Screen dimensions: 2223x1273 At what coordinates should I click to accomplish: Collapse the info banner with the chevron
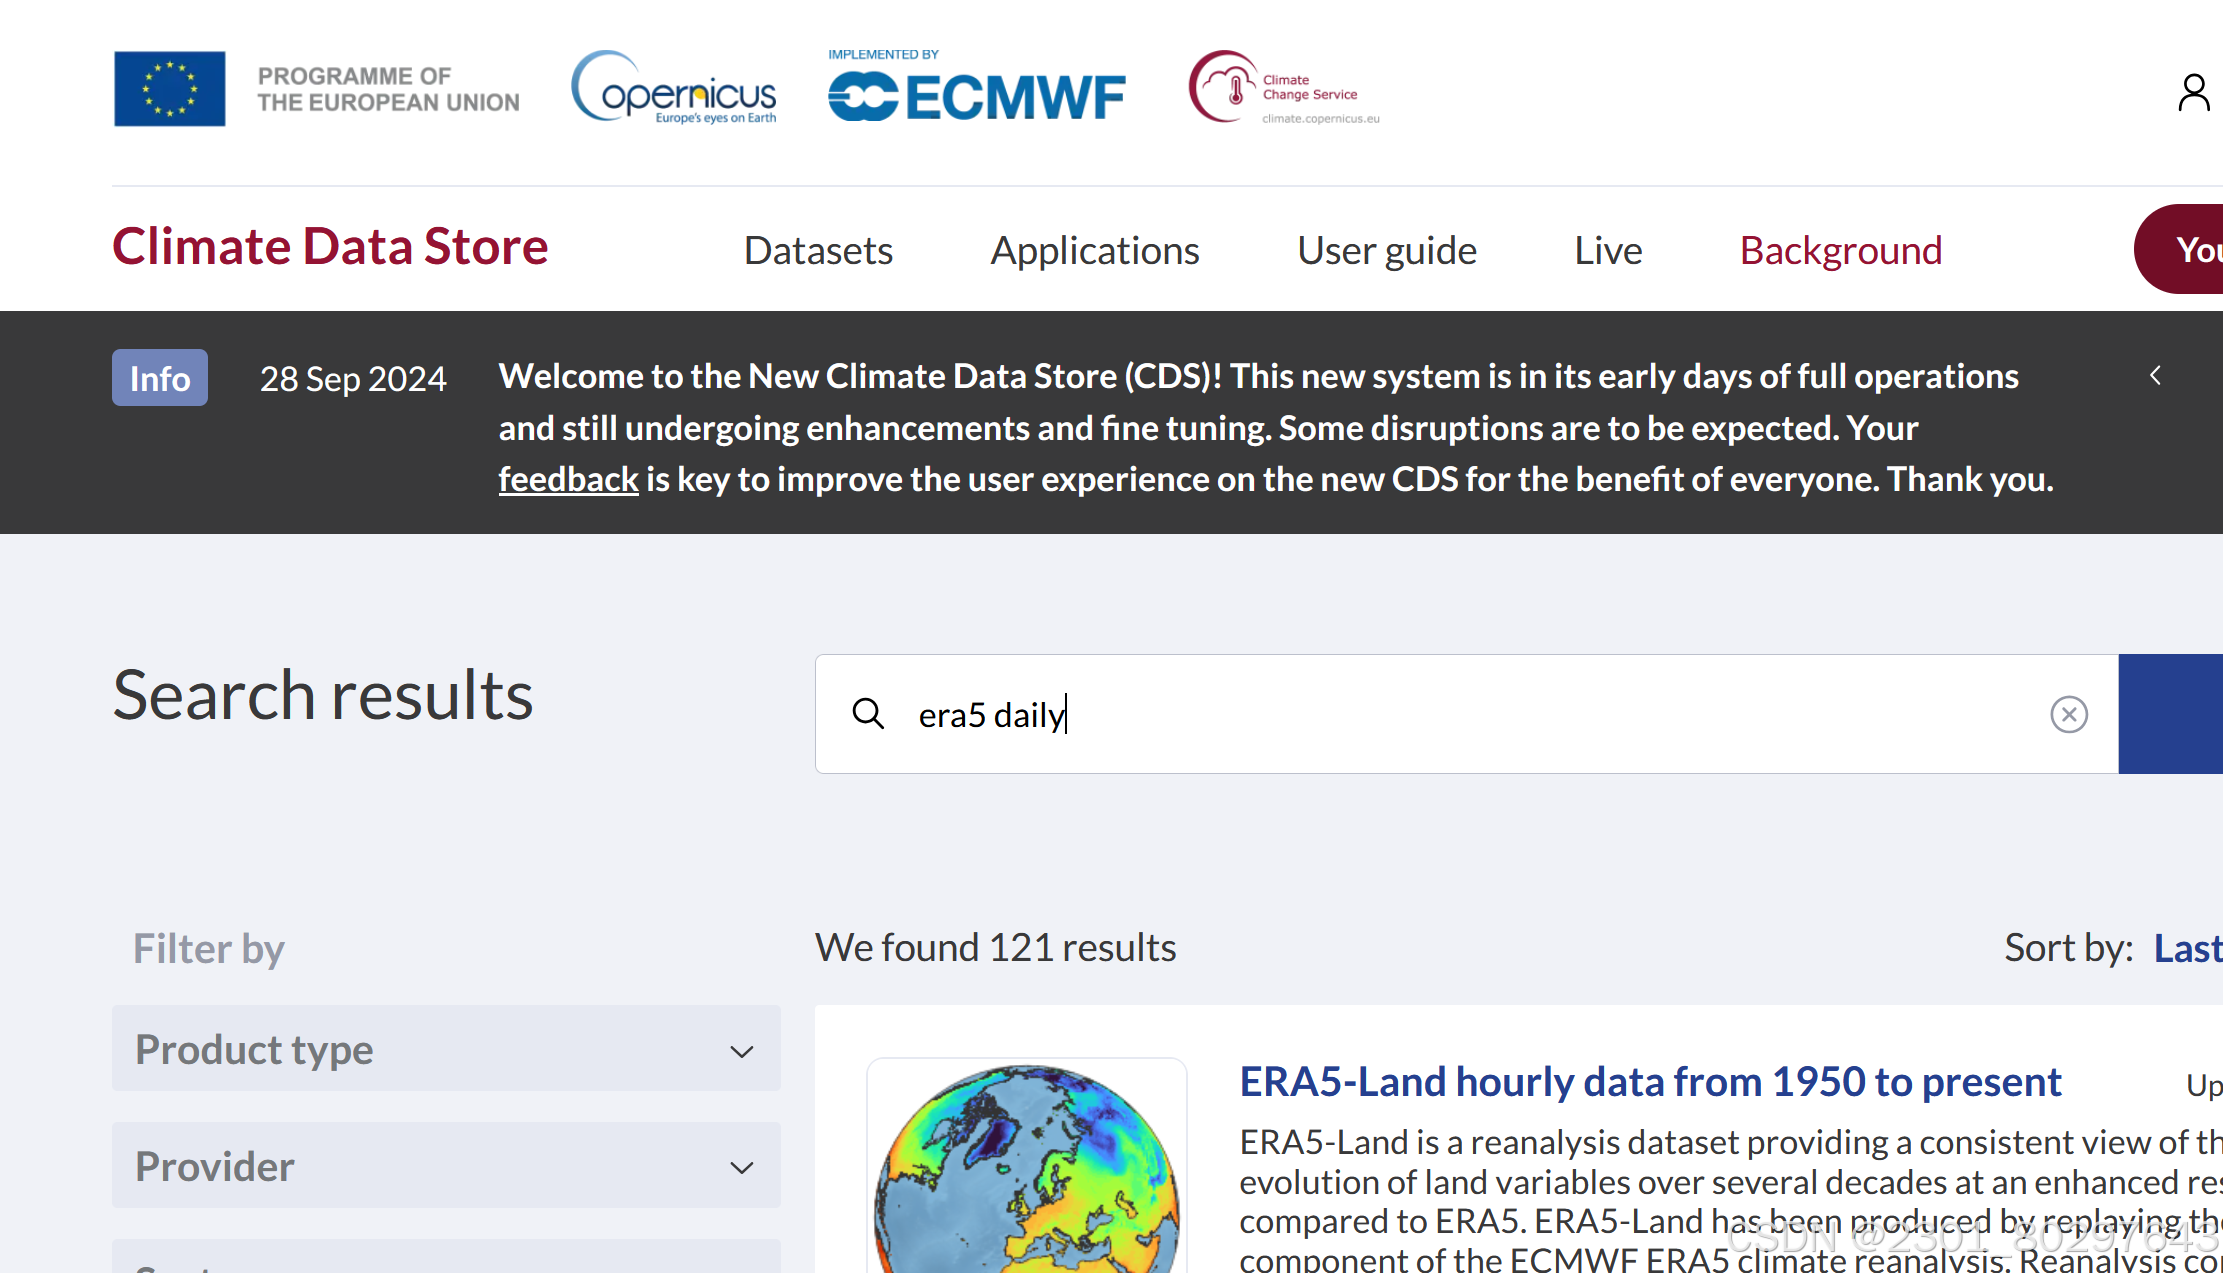[x=2155, y=376]
